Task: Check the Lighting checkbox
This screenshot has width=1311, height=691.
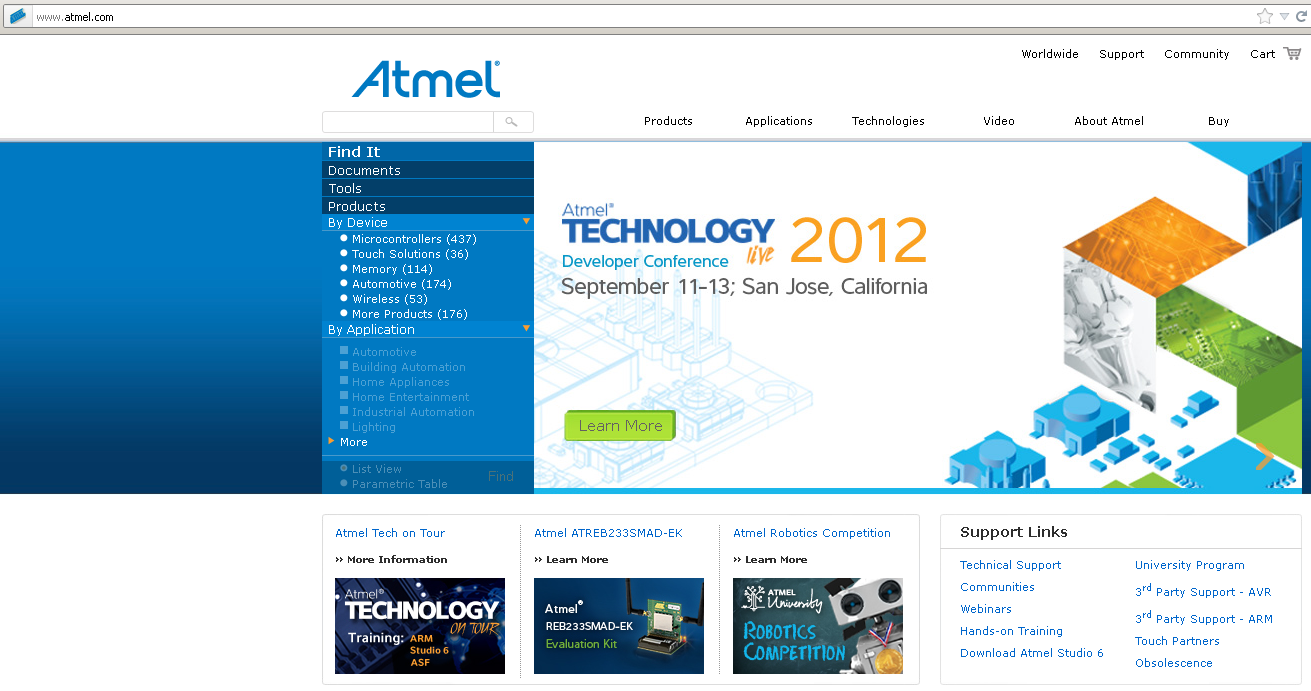Action: point(344,426)
